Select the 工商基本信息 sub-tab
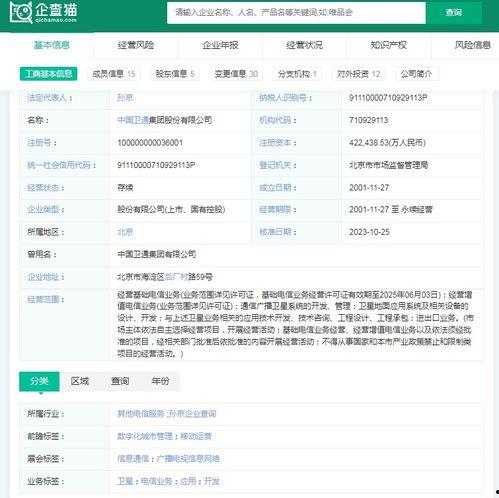Screen dimensions: 499x498 coord(49,74)
